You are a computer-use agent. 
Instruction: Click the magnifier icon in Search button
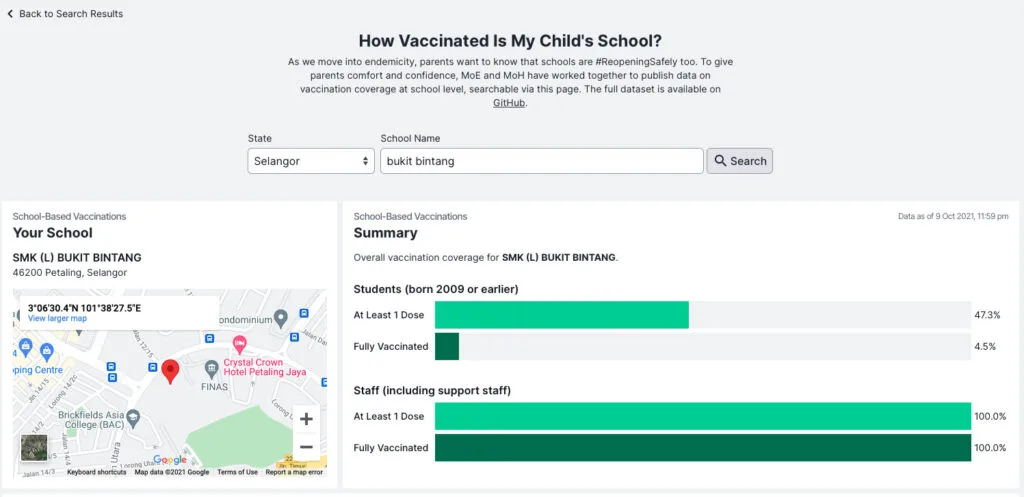click(720, 161)
